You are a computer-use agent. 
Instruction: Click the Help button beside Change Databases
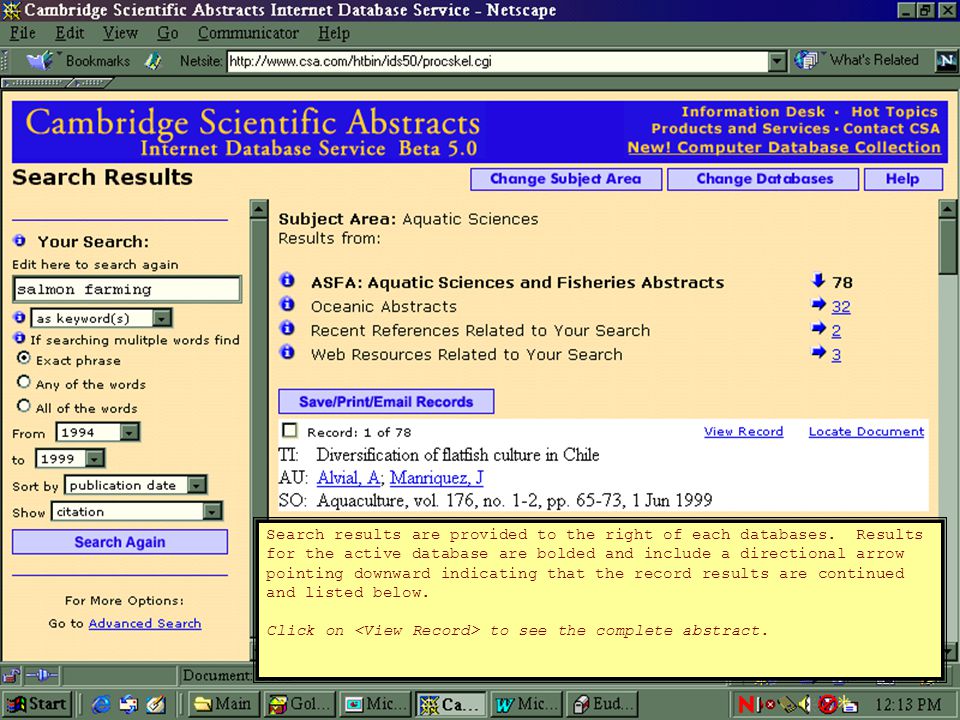[903, 179]
